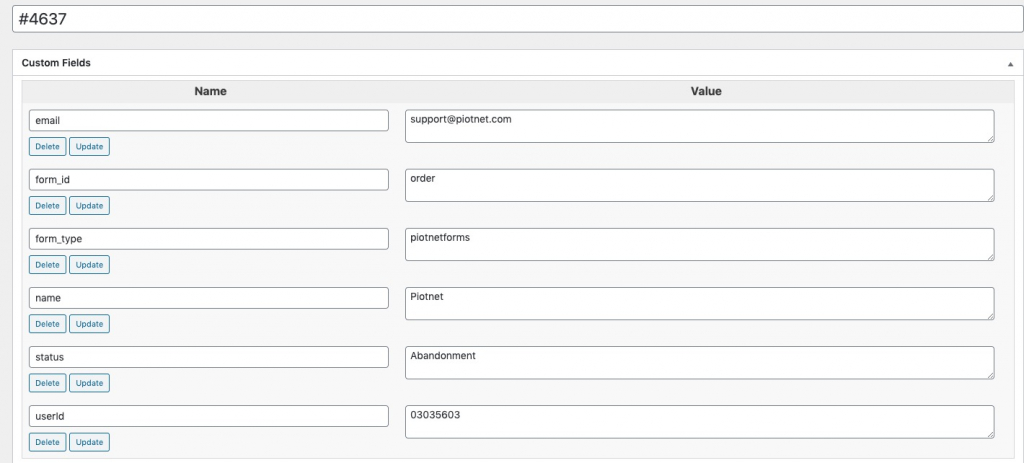This screenshot has width=1024, height=463.
Task: Click the Abandonment value textarea
Action: click(699, 362)
